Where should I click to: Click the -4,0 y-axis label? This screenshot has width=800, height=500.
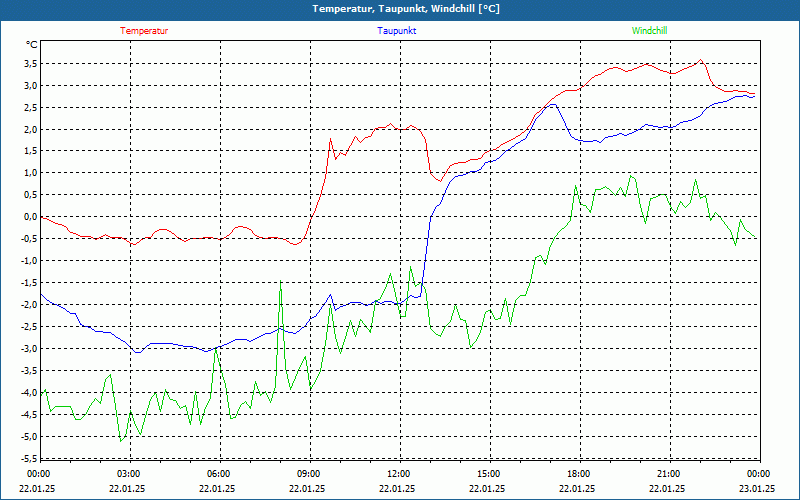click(29, 393)
